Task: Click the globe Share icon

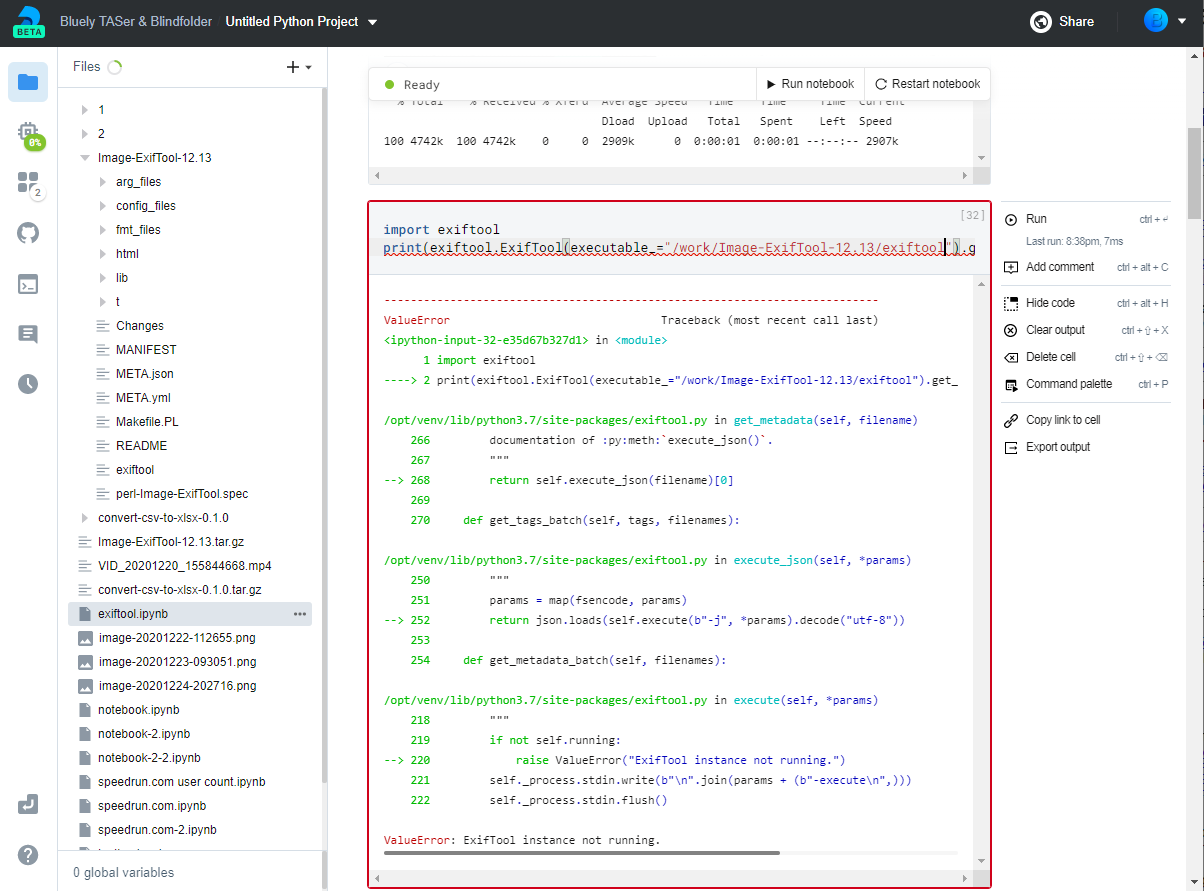Action: [x=1040, y=21]
